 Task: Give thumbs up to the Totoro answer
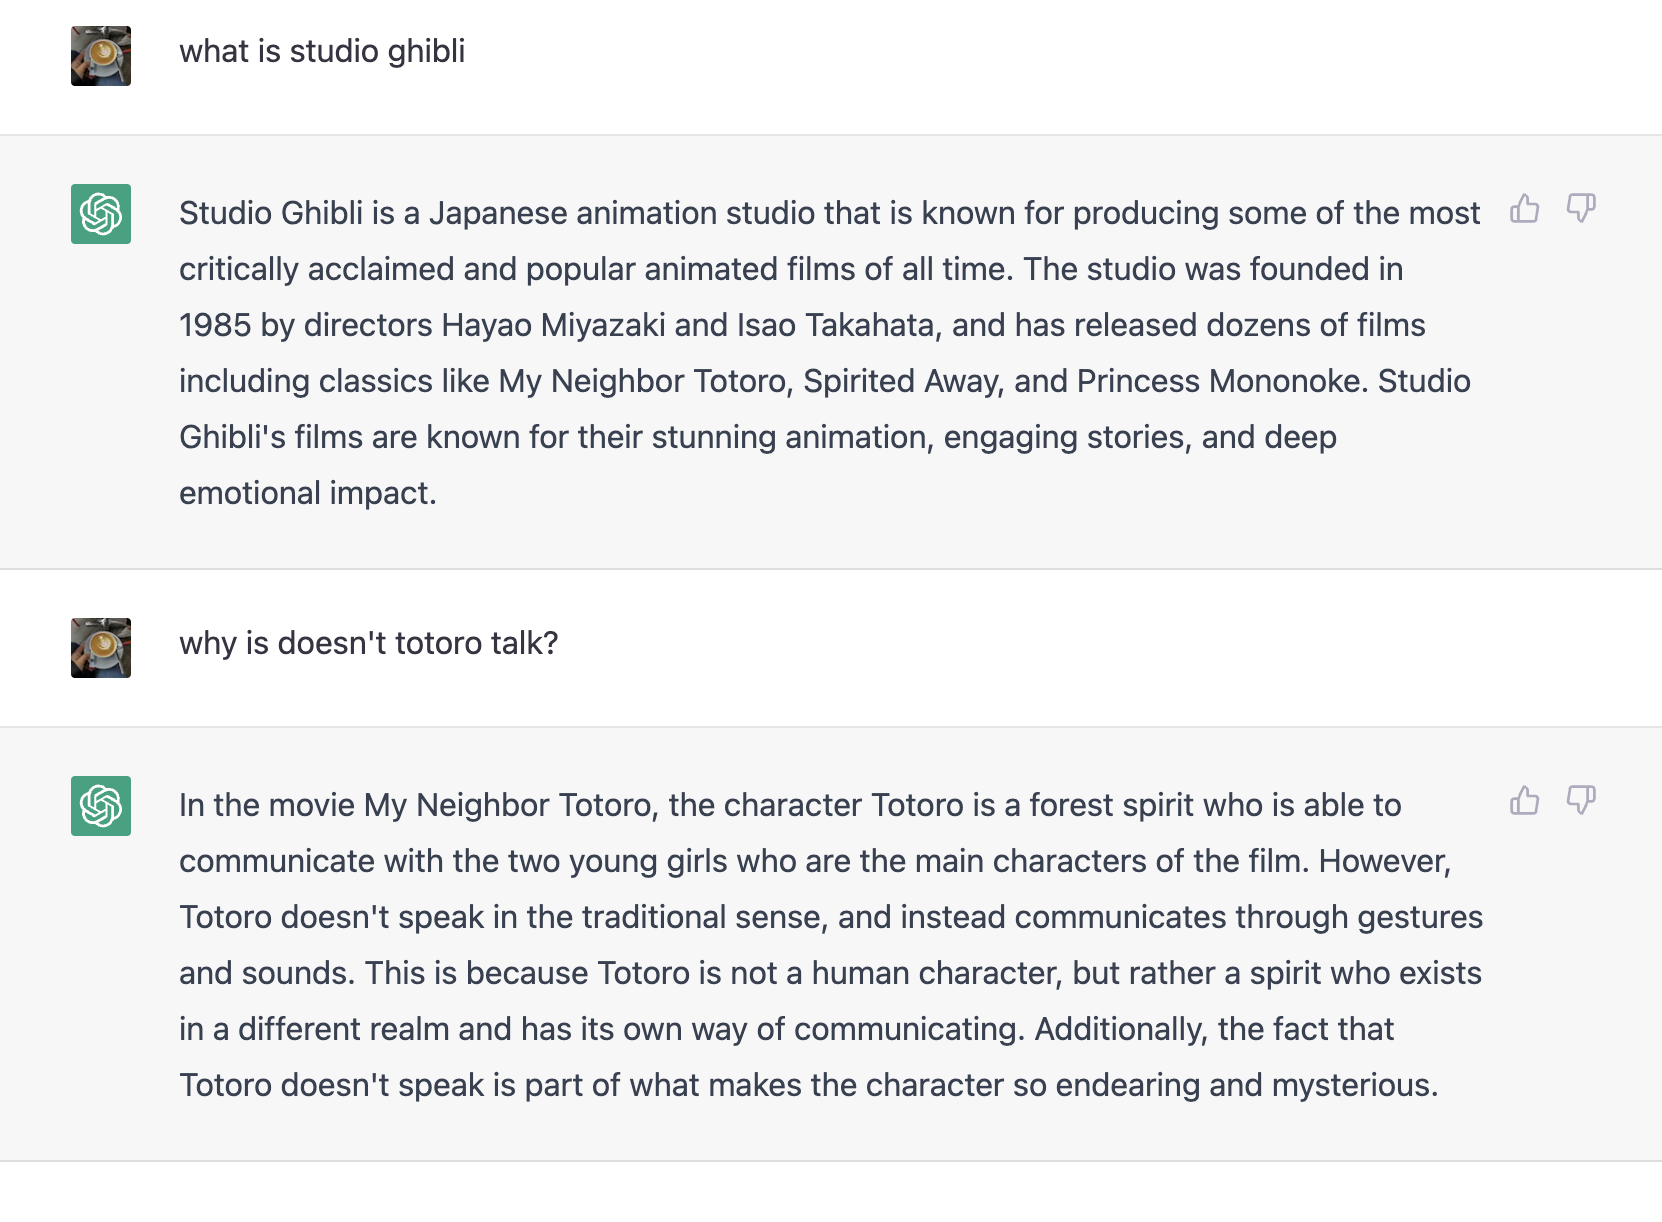(1524, 800)
